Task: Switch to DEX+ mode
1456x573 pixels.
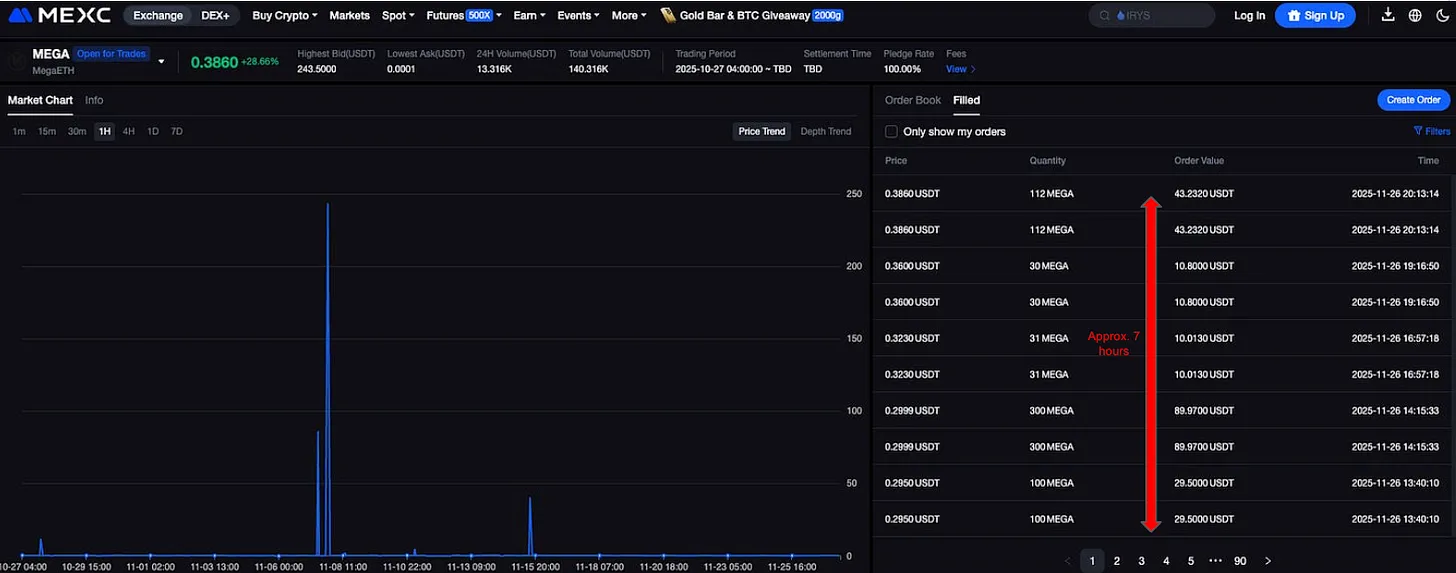Action: (x=215, y=16)
